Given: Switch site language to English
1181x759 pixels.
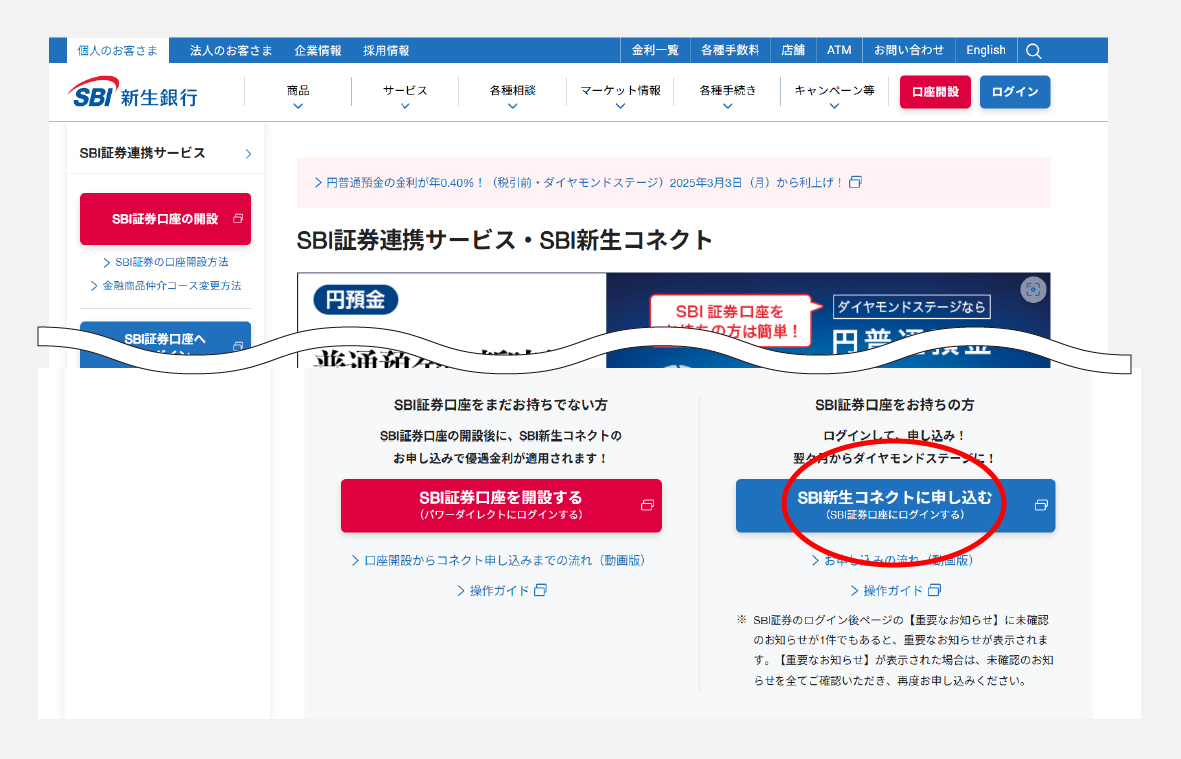Looking at the screenshot, I should (986, 50).
